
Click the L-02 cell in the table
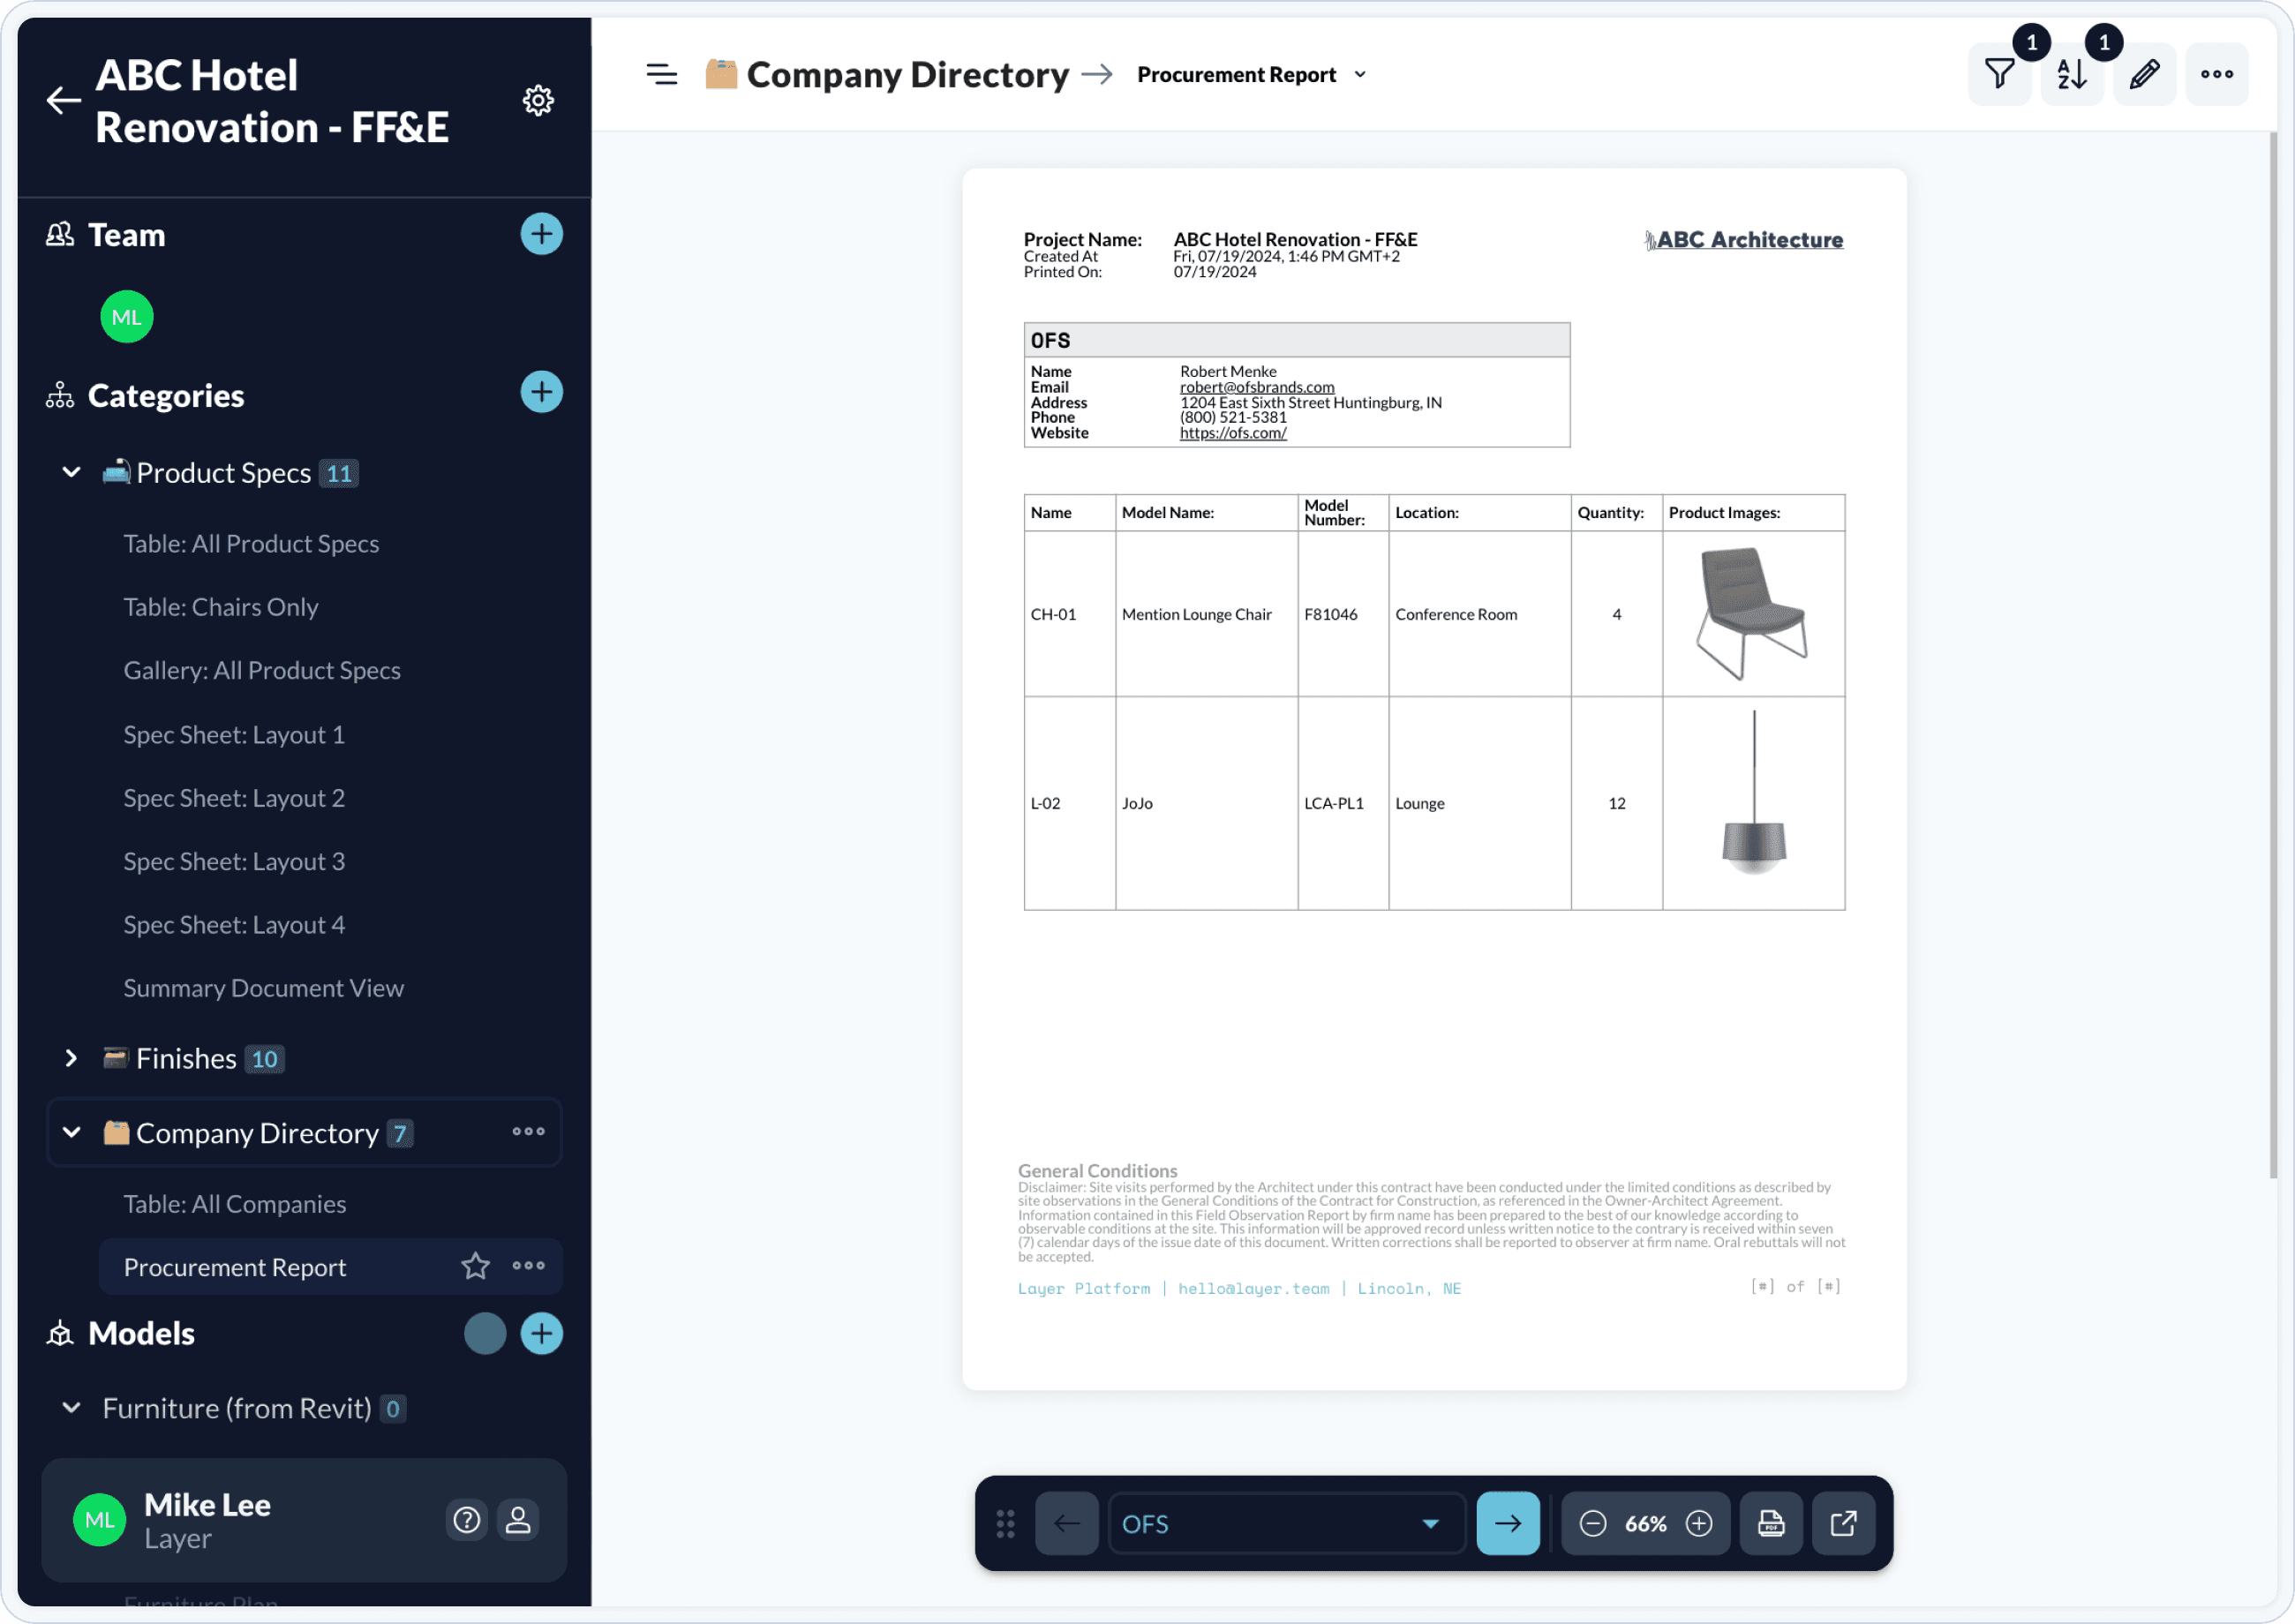1069,803
